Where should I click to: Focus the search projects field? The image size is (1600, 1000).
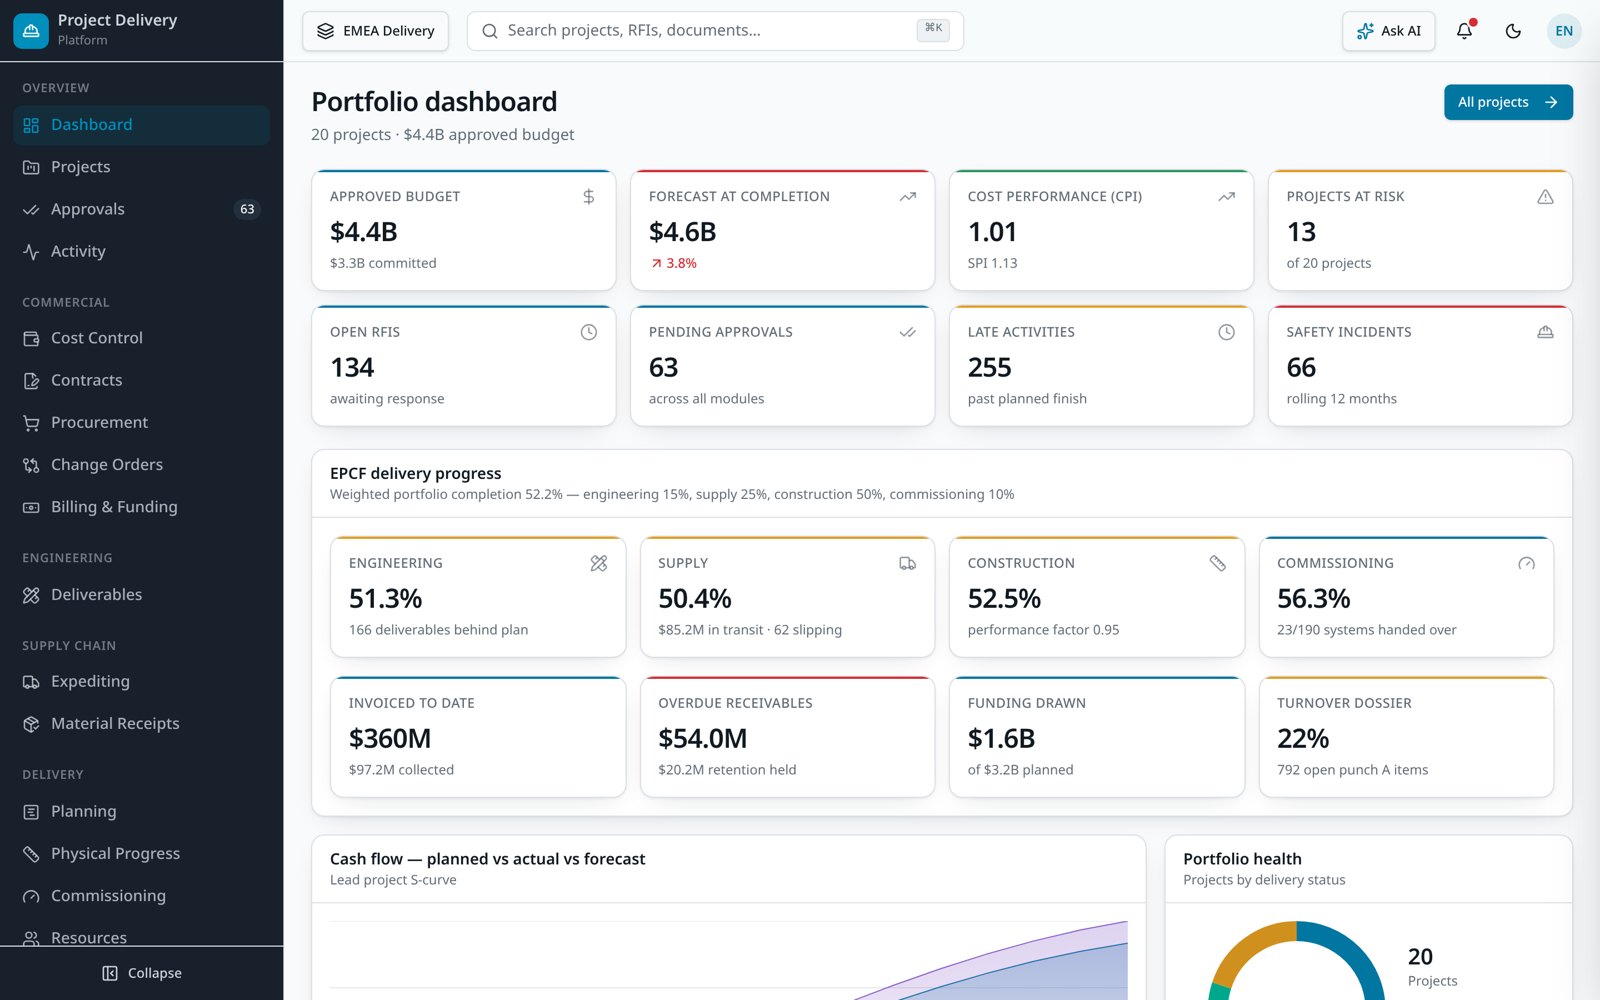(x=715, y=31)
